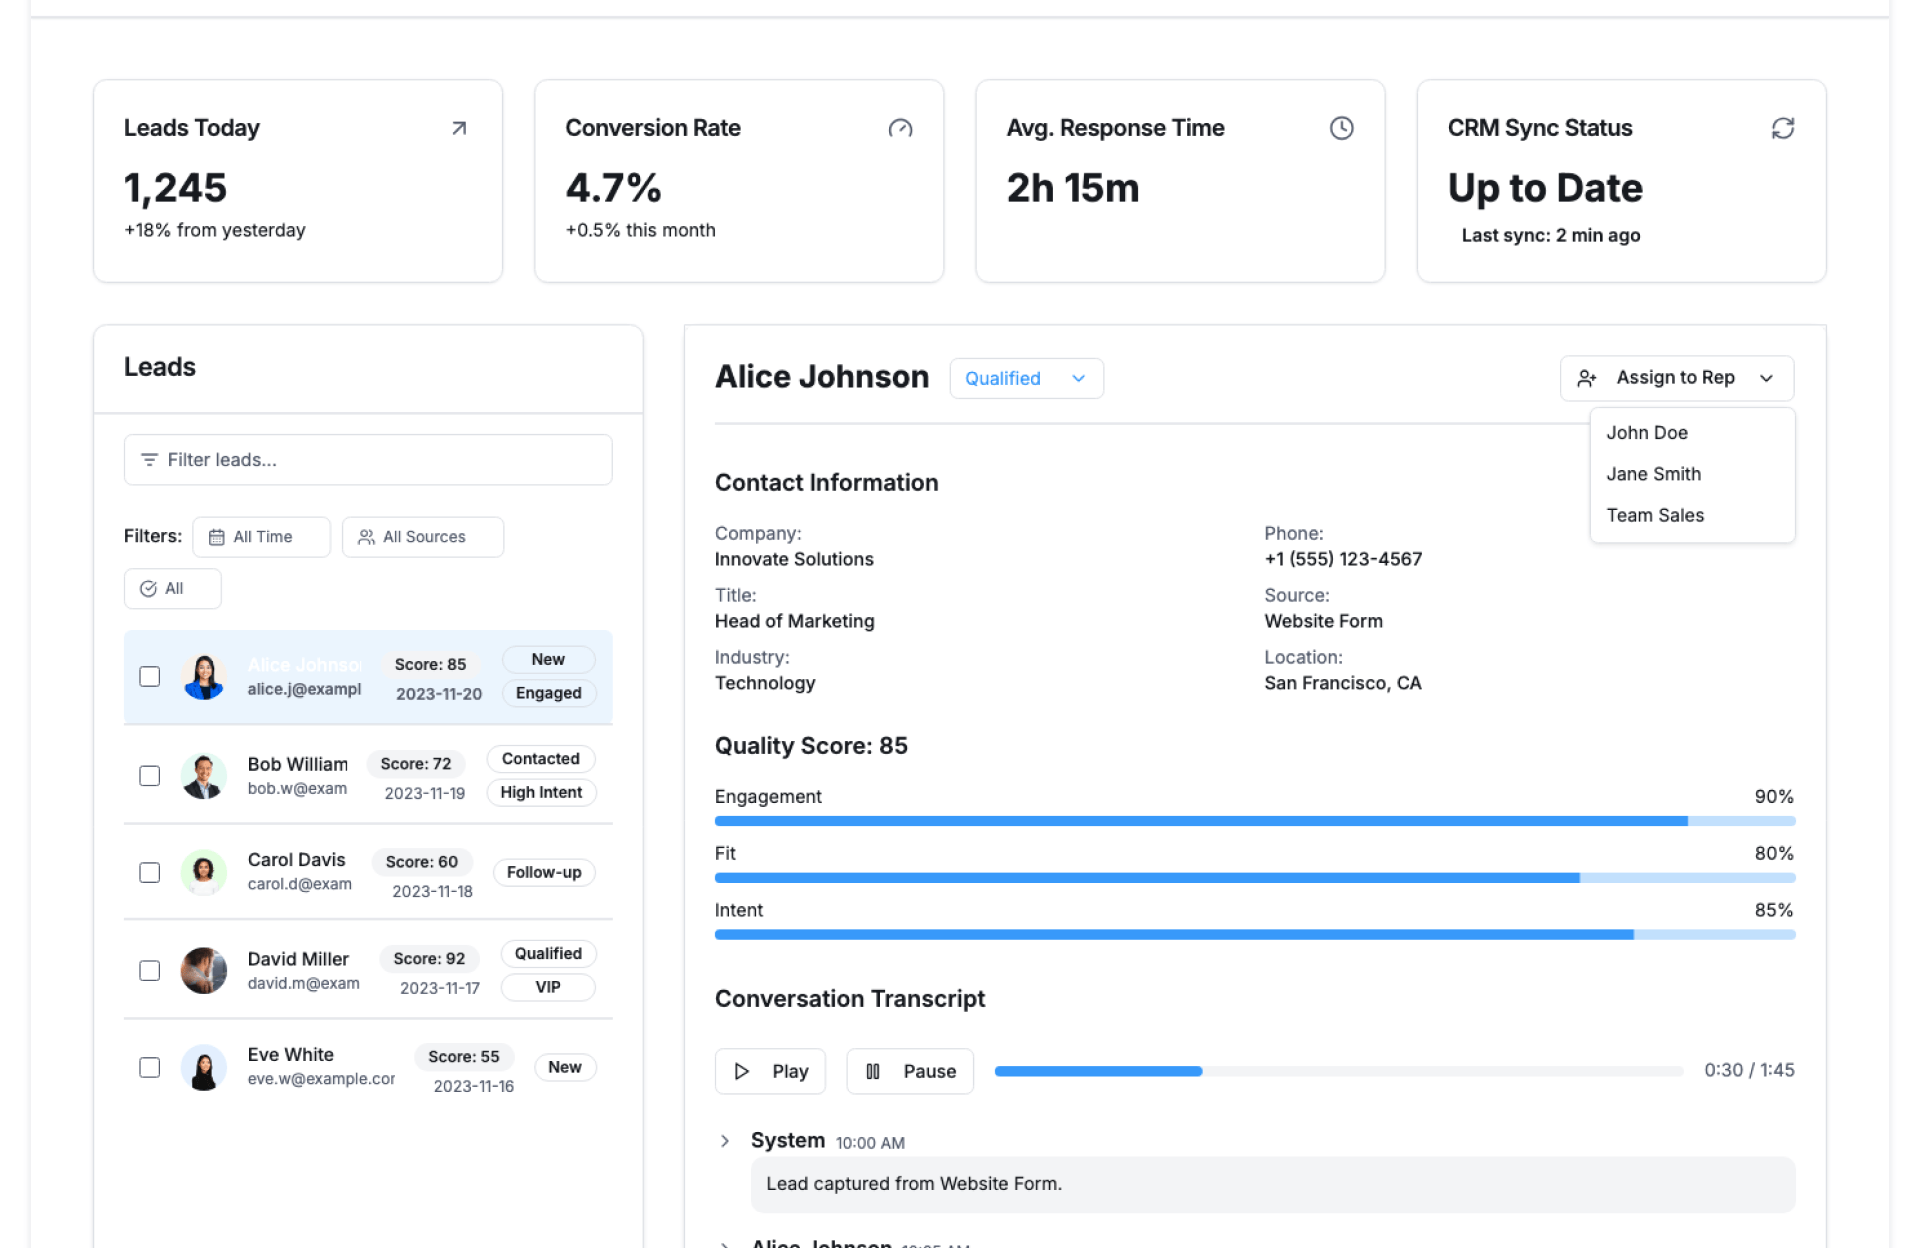
Task: Click the arrow icon on Leads Today card
Action: [x=459, y=128]
